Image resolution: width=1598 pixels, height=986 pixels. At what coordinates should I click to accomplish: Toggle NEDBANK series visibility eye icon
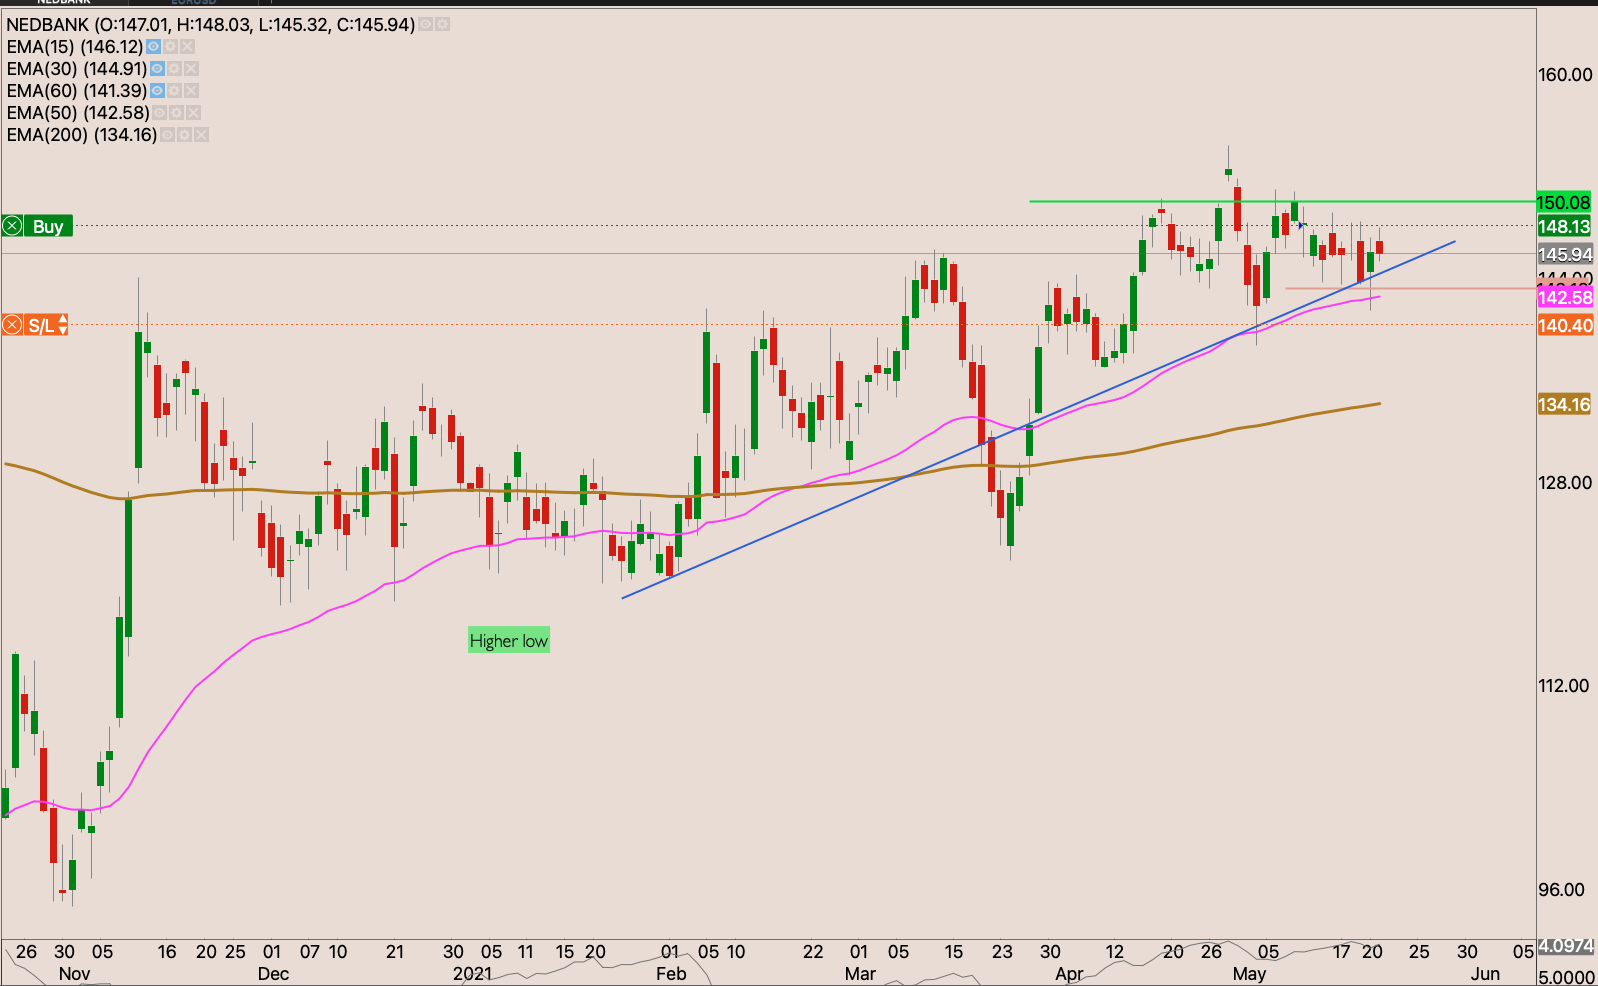click(426, 24)
